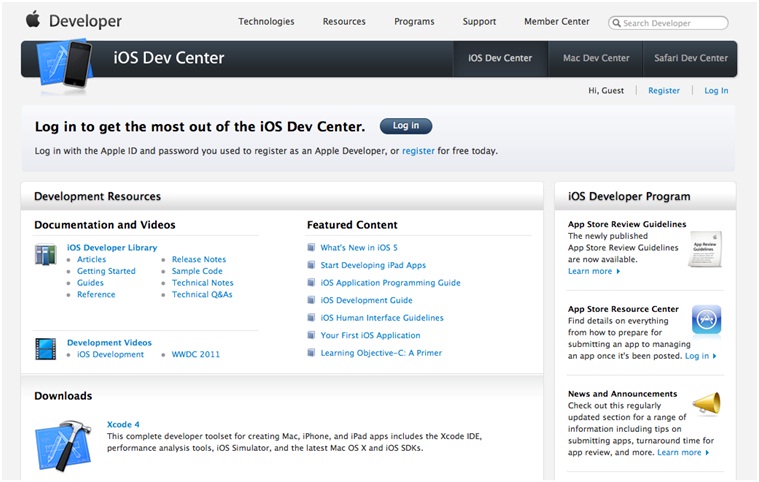Click the iOS Developer Library books icon

pyautogui.click(x=46, y=255)
